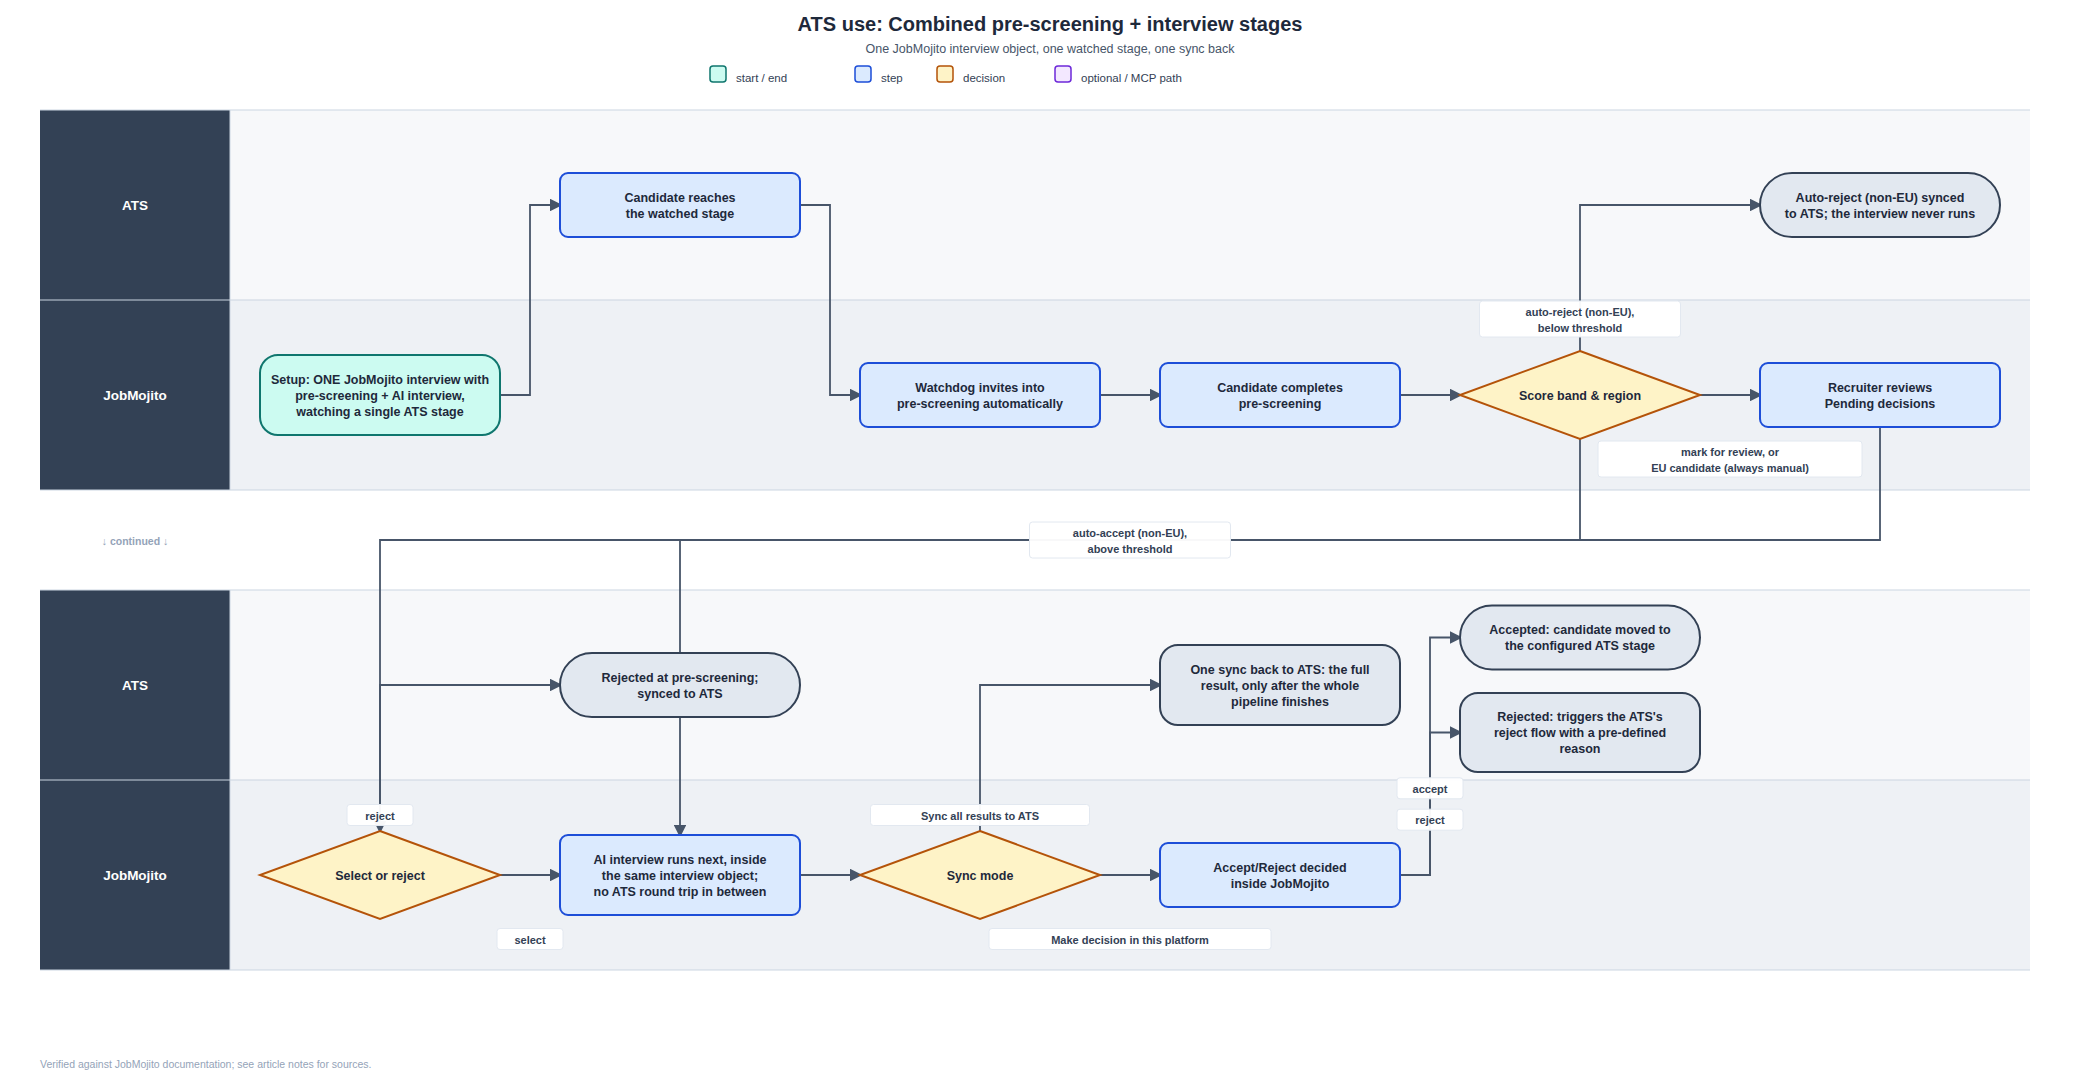
Task: Click the 'mark for review, or EU candidate' edge label
Action: click(x=1730, y=460)
